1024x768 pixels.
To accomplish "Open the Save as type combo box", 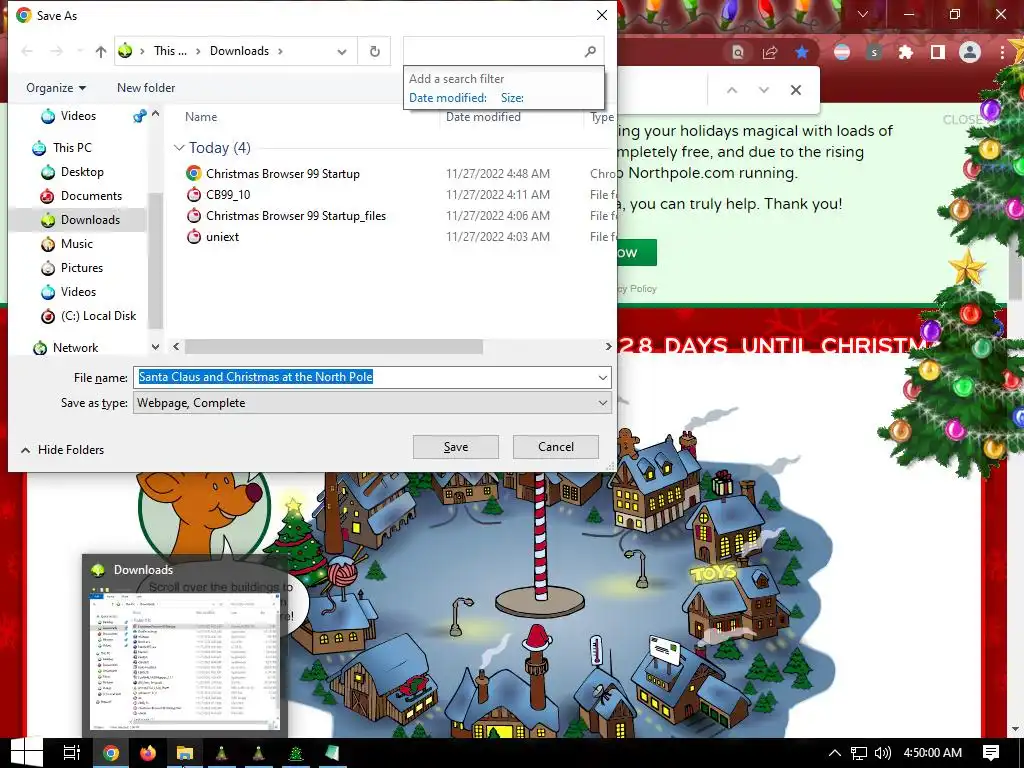I will pos(372,403).
